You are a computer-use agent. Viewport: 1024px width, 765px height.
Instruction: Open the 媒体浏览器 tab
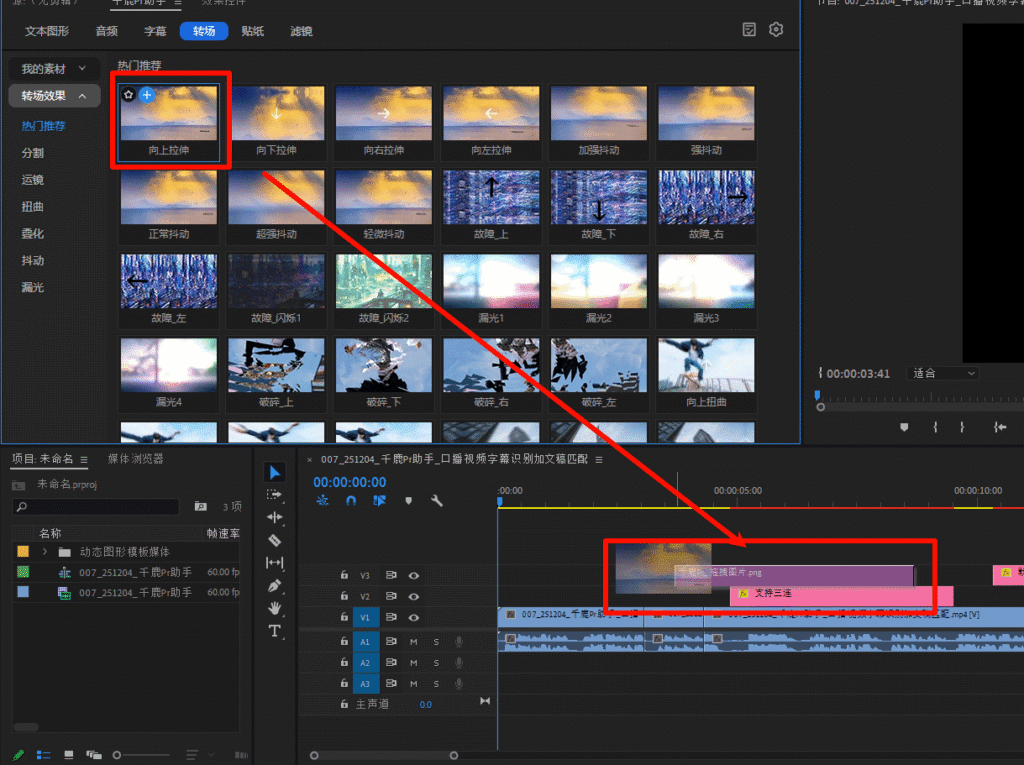[135, 459]
